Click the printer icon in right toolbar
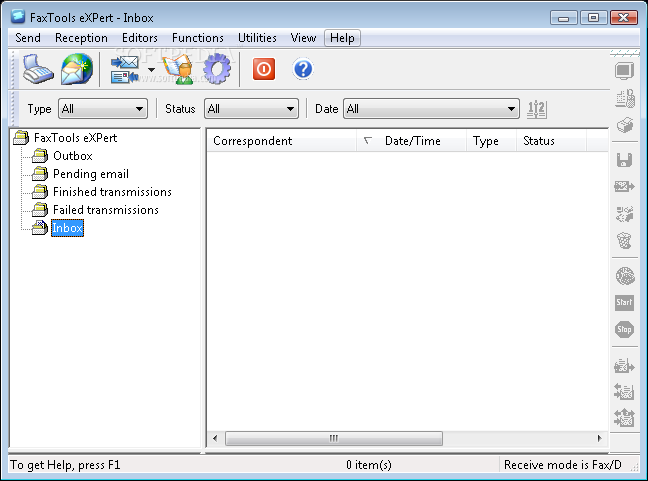648x481 pixels. pos(624,125)
